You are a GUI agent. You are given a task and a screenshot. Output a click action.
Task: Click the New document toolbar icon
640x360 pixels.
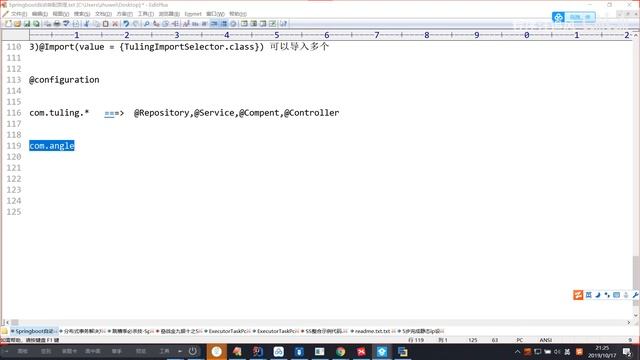tap(8, 24)
